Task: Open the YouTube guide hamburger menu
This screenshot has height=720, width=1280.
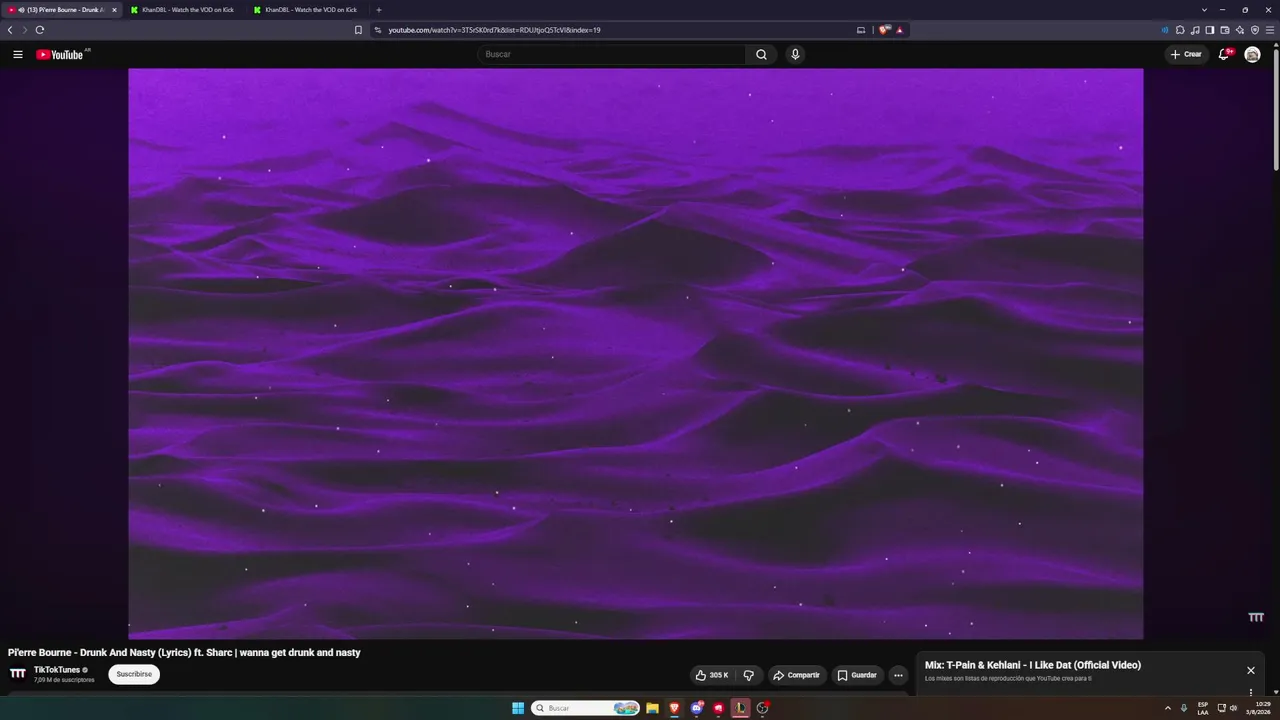Action: click(x=18, y=54)
